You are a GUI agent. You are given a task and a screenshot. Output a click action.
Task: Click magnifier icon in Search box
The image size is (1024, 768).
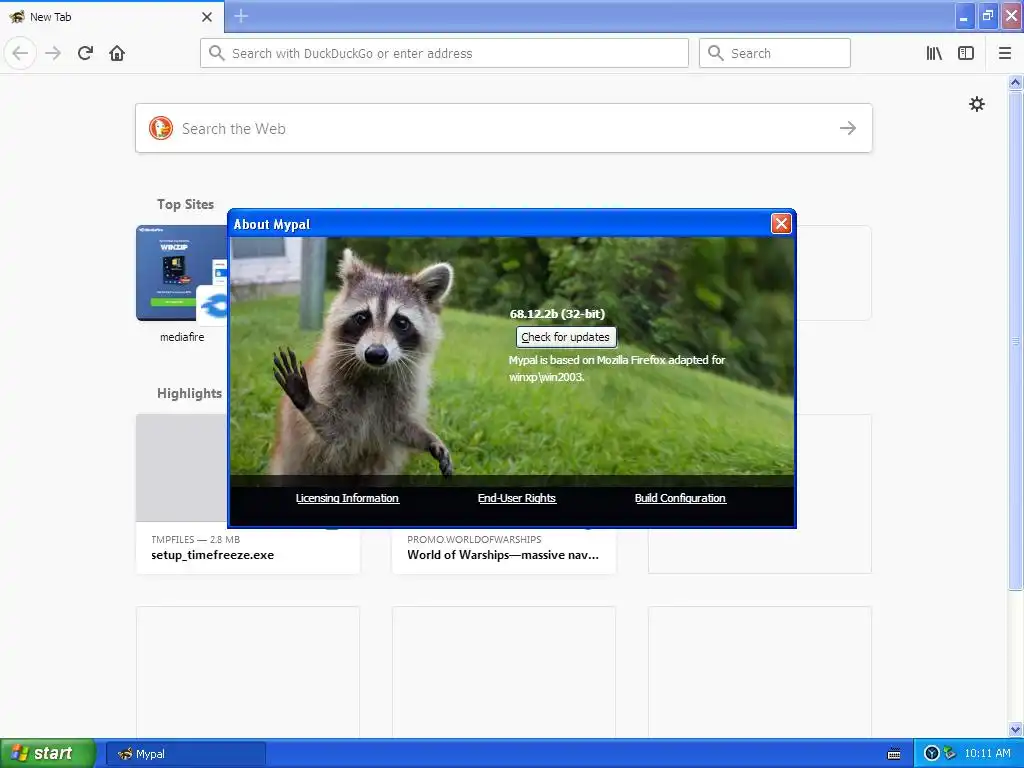[x=716, y=53]
